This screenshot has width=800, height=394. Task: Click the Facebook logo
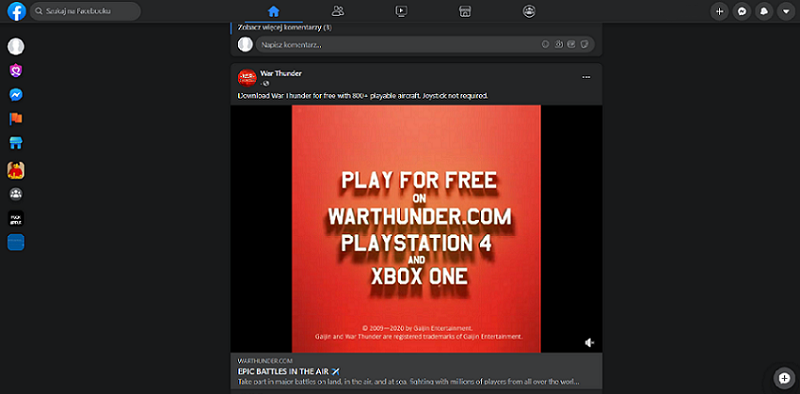pos(16,11)
